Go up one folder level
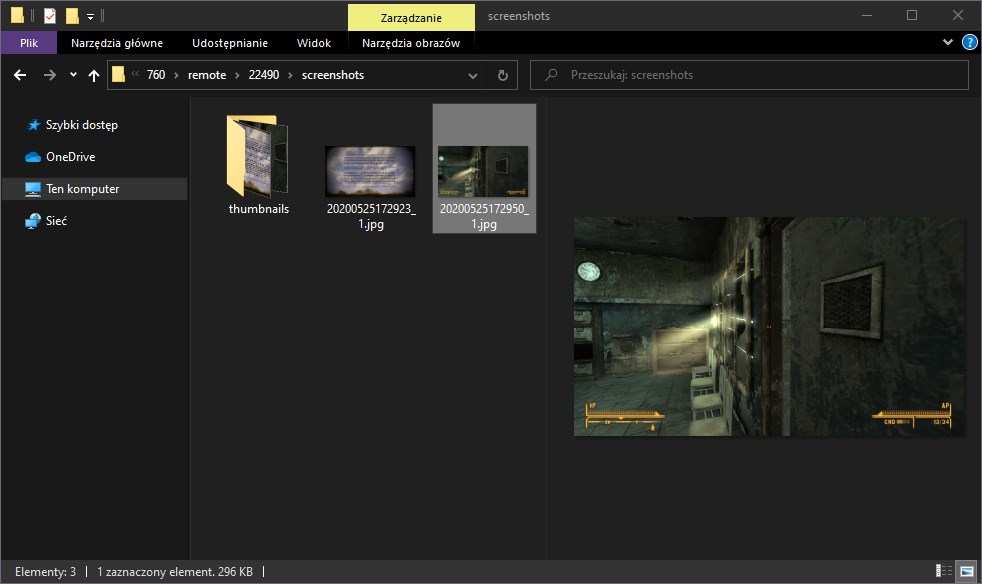 (x=94, y=75)
